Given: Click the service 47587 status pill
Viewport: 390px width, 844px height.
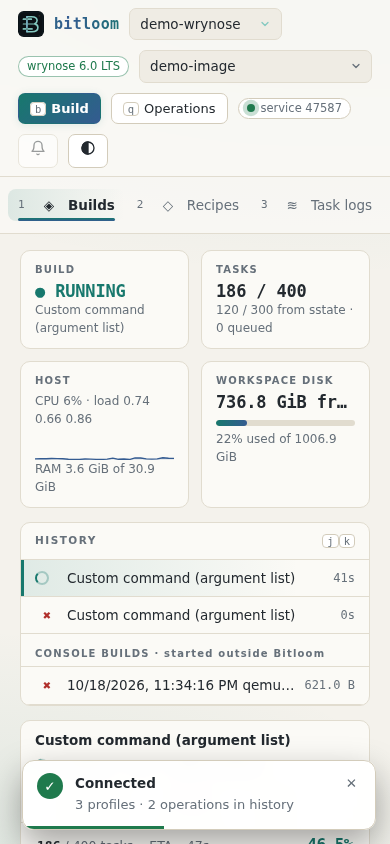Looking at the screenshot, I should click(294, 108).
